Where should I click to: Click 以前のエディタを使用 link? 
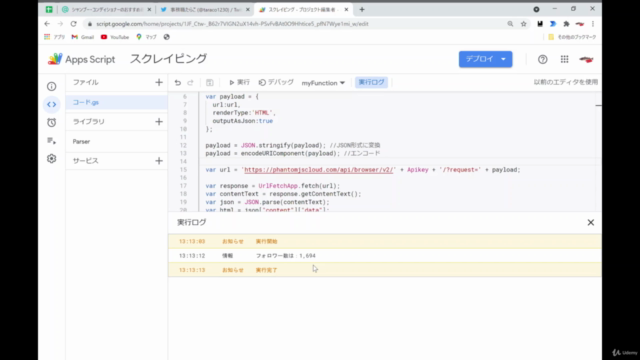pyautogui.click(x=566, y=82)
